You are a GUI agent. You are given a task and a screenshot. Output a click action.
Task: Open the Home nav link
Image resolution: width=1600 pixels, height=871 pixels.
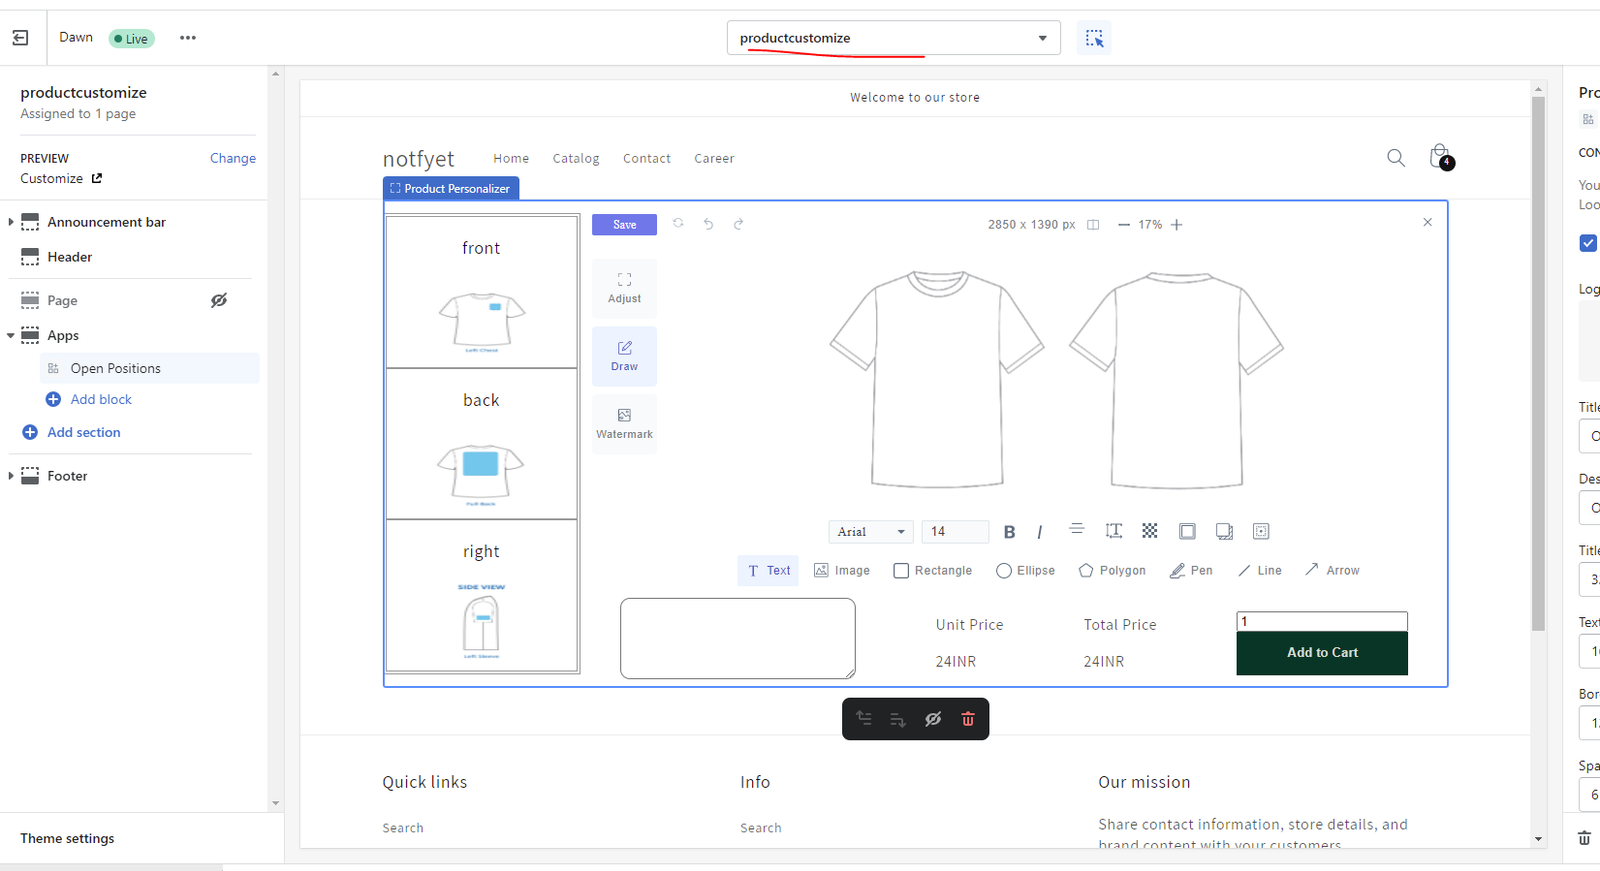[511, 159]
